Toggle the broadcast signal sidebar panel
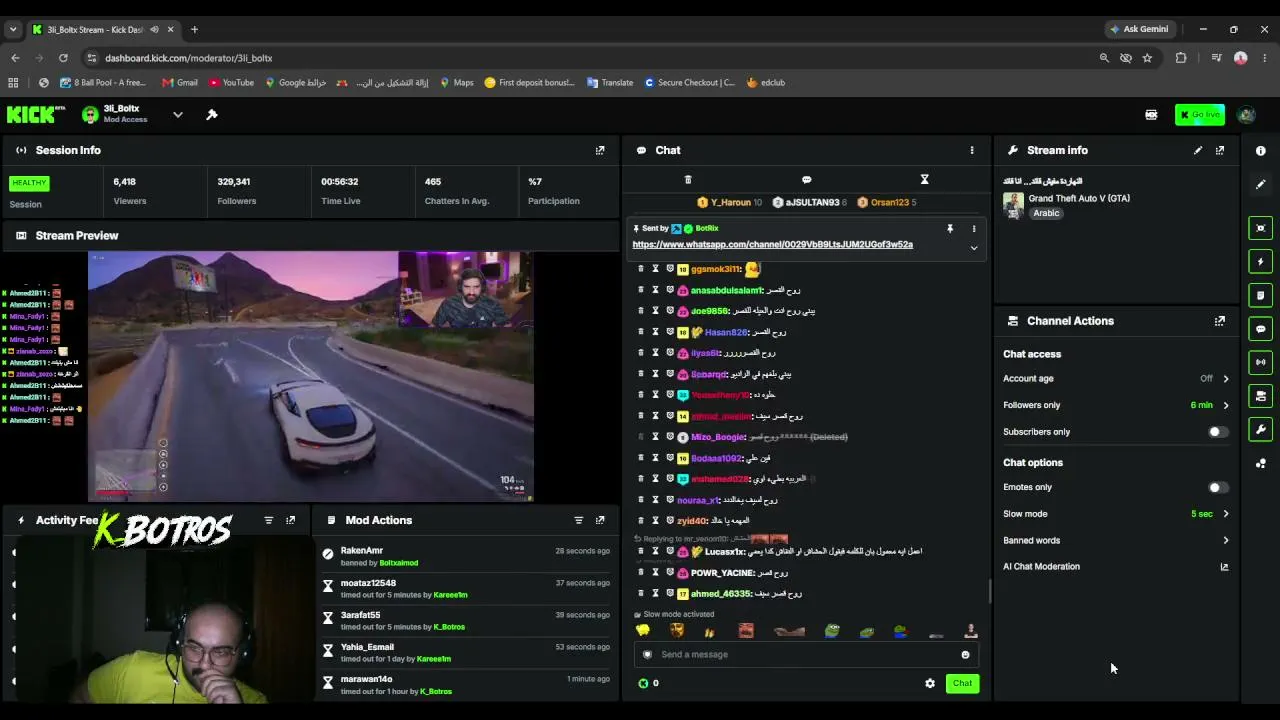Viewport: 1280px width, 720px height. click(1261, 363)
